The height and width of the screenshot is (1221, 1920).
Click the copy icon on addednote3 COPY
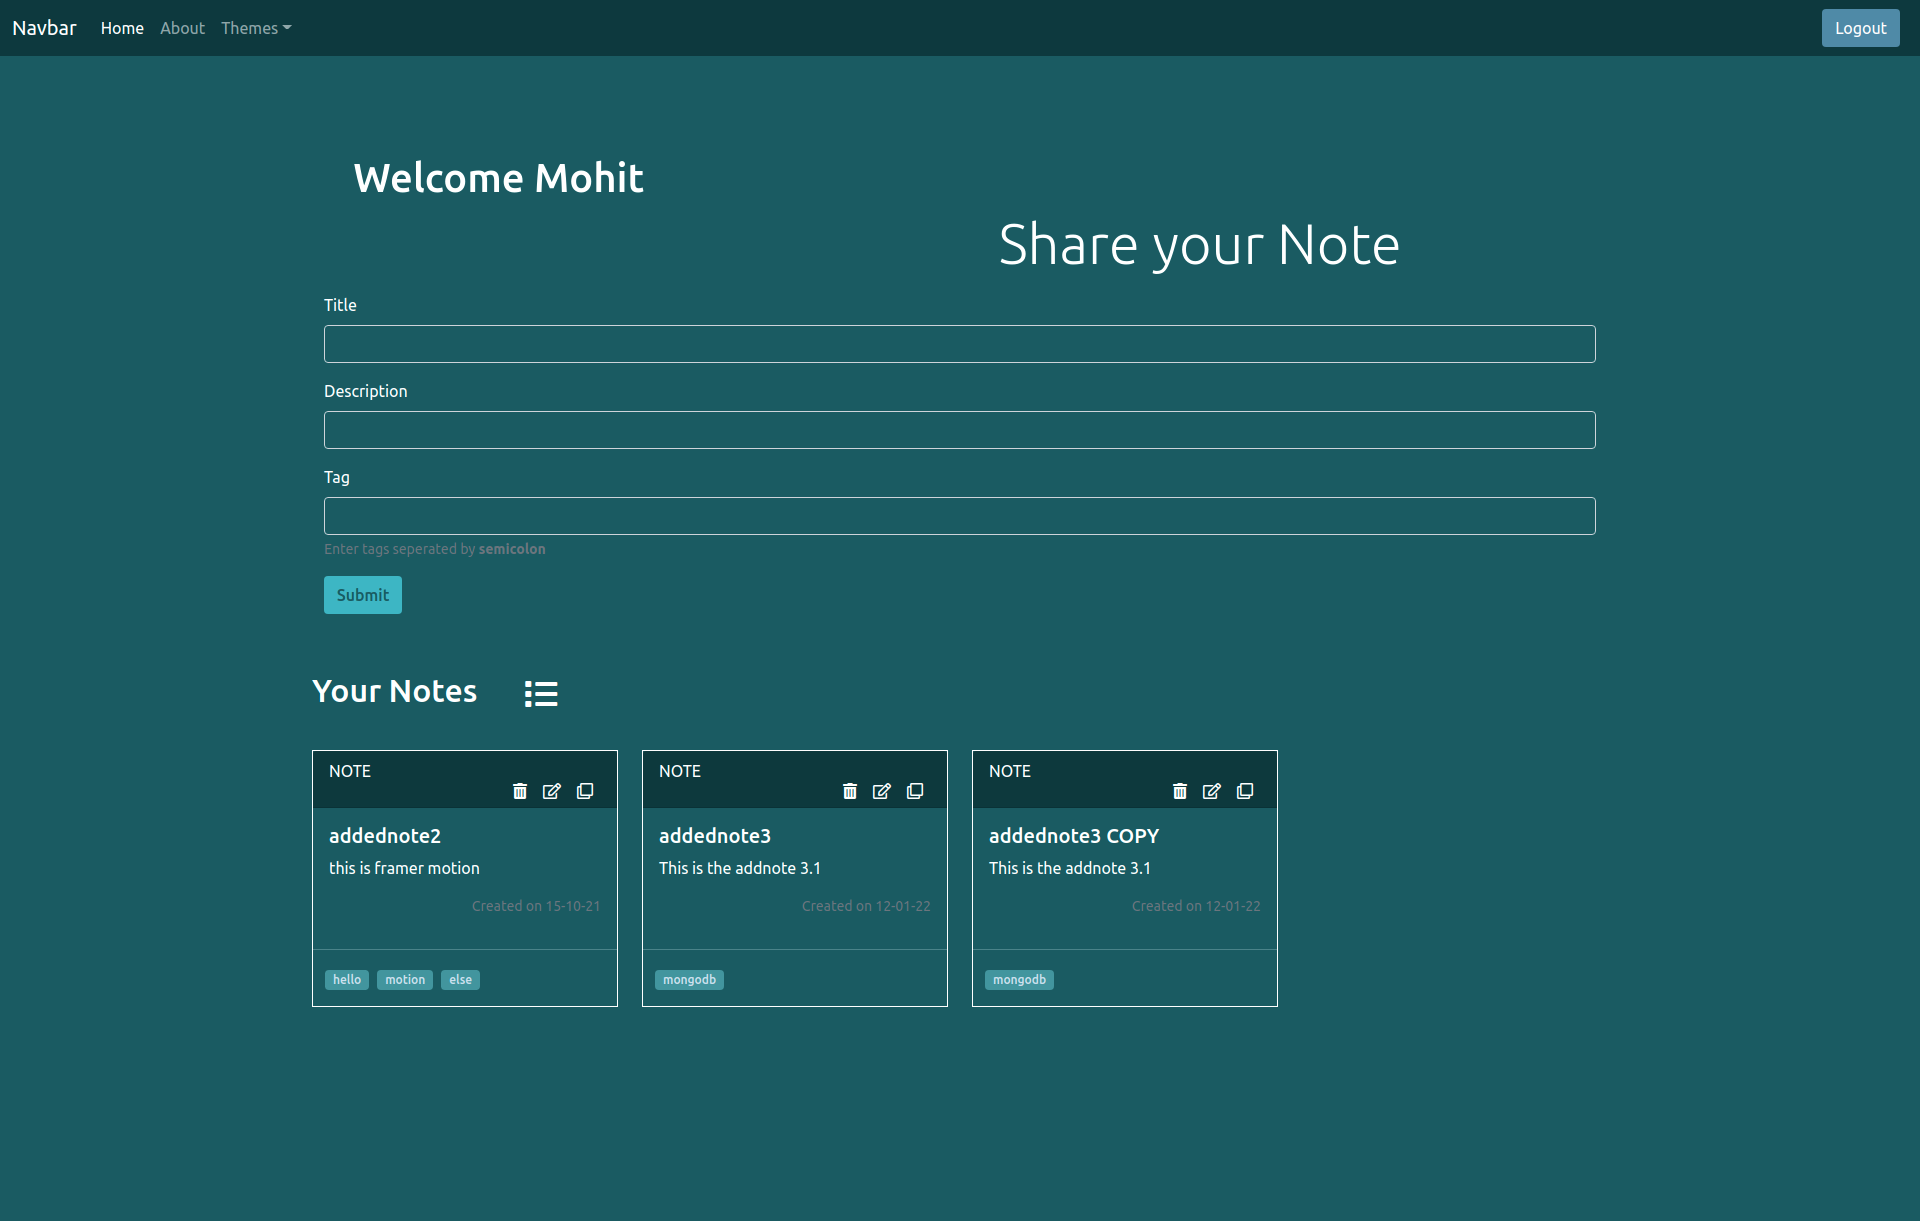point(1244,792)
